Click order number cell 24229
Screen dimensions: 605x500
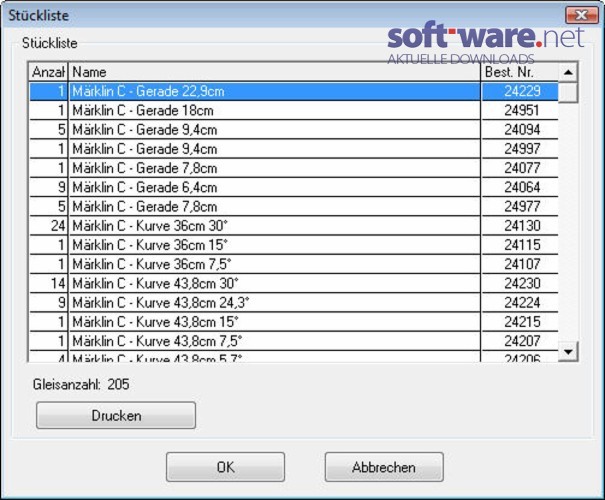520,91
